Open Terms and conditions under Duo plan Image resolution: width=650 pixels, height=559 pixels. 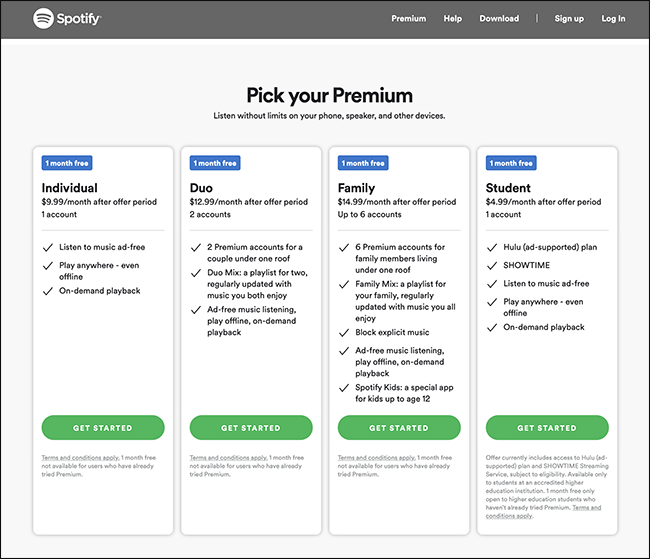[x=223, y=458]
